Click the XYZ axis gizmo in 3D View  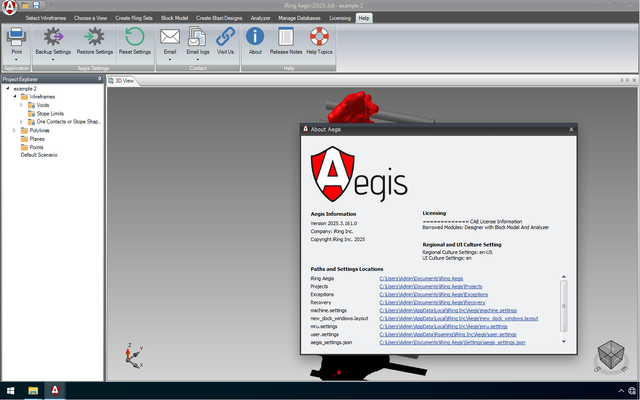(133, 356)
